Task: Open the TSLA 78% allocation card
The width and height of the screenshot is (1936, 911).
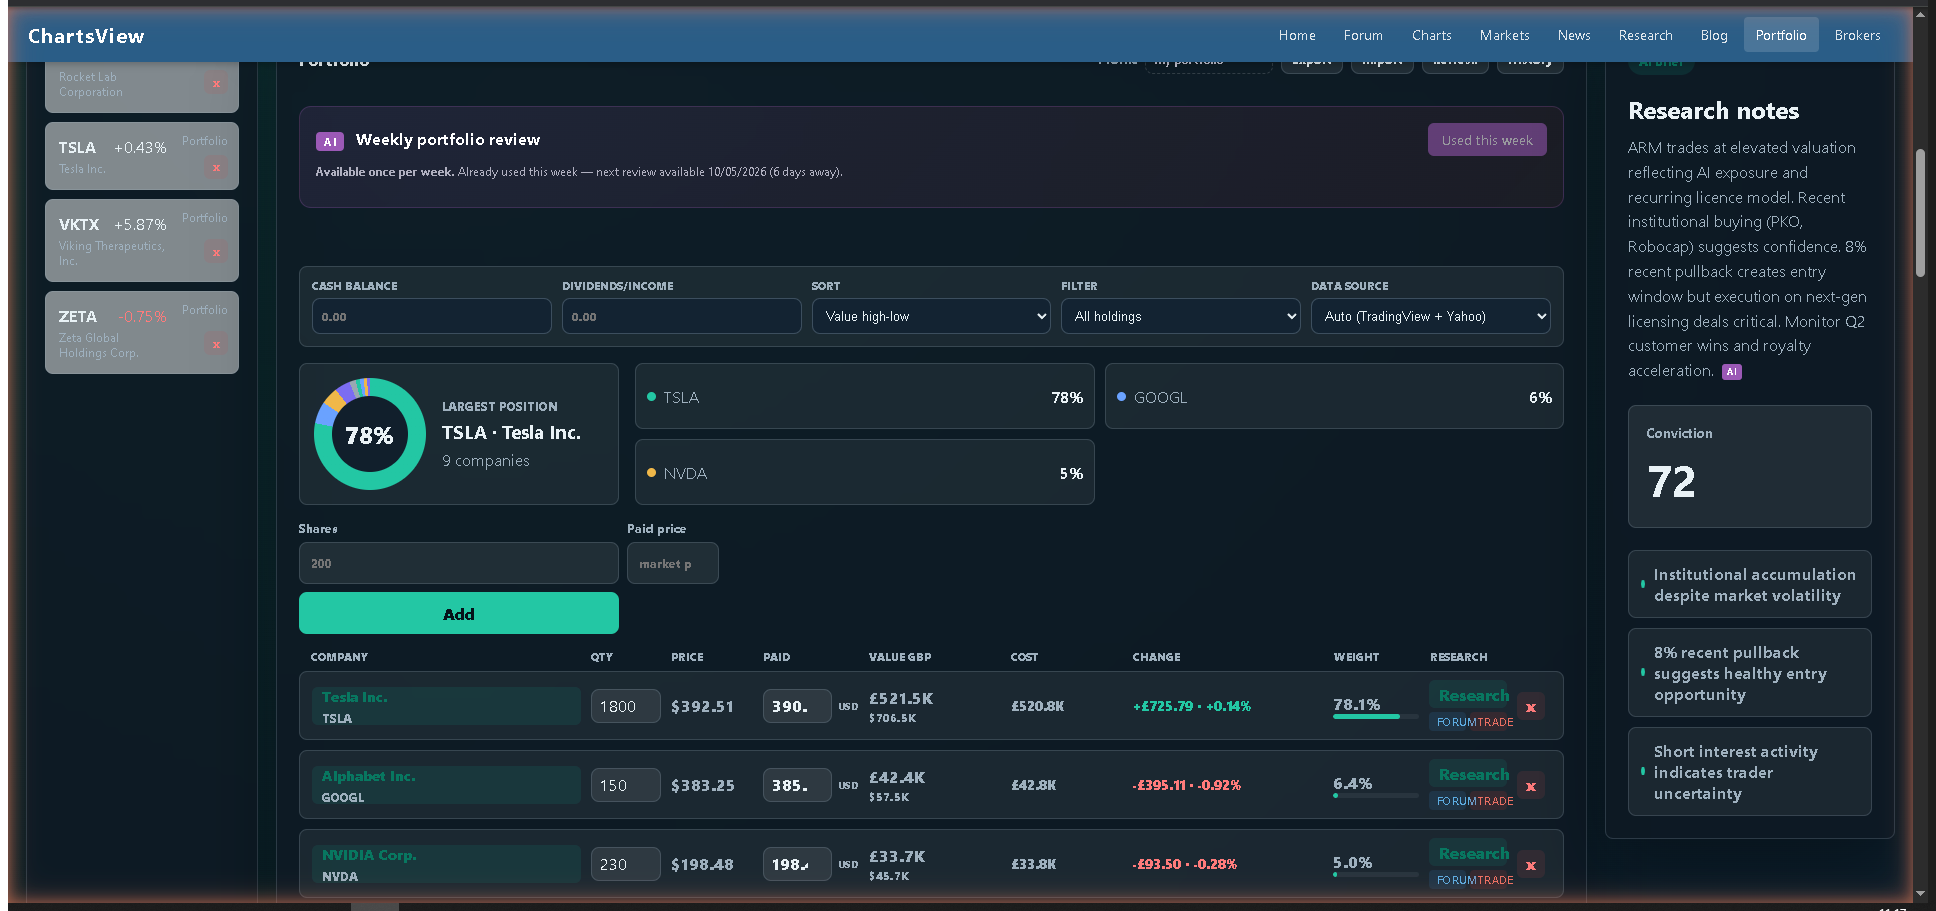Action: pos(865,396)
